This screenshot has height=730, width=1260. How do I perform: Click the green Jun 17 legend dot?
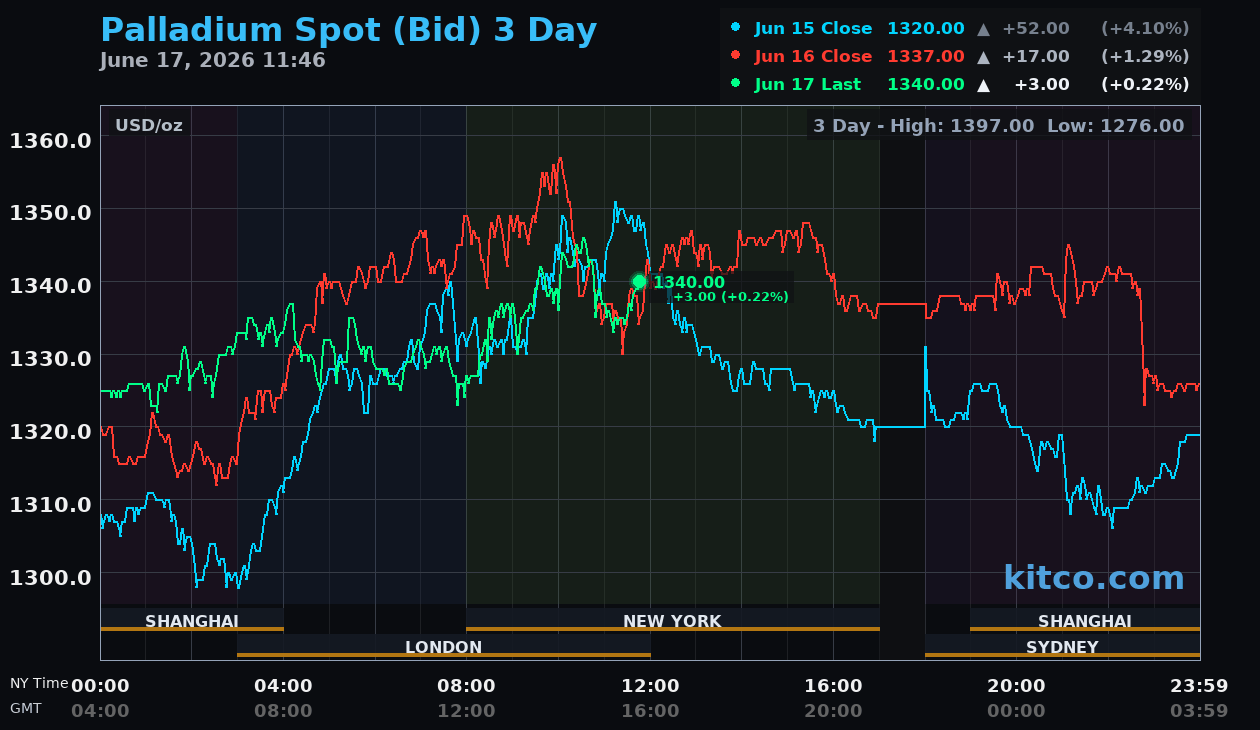pyautogui.click(x=736, y=84)
